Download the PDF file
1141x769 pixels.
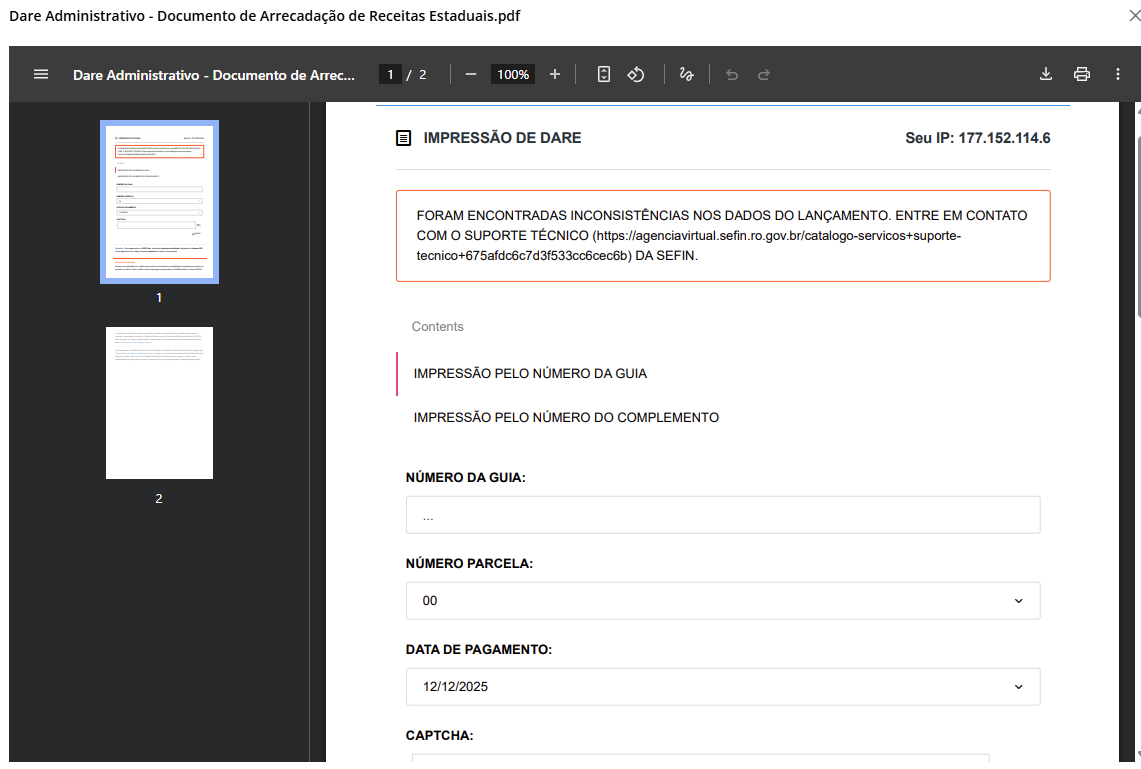(1046, 74)
